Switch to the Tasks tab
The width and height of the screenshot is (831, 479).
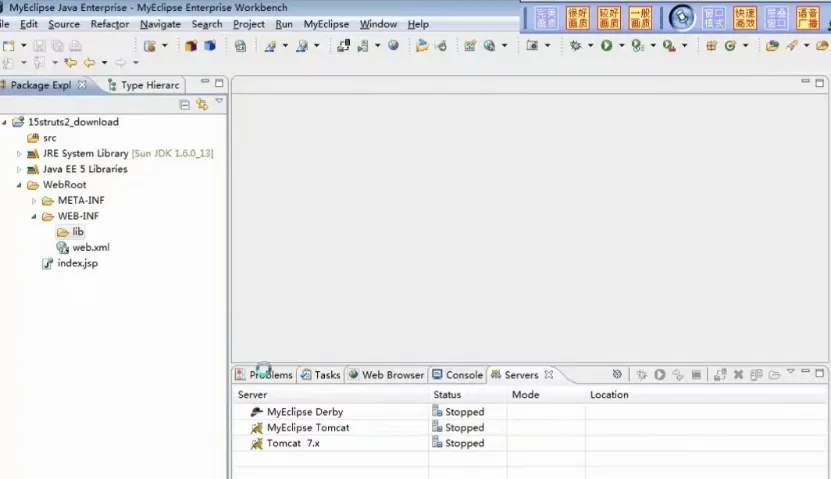(x=321, y=375)
